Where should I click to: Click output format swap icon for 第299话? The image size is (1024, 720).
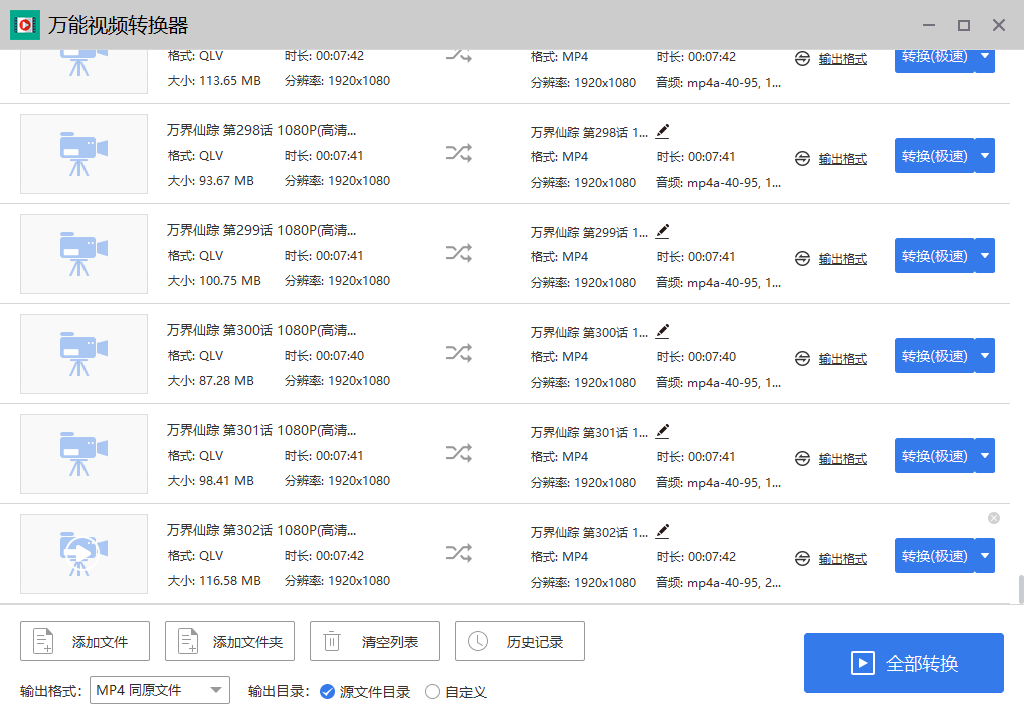[x=803, y=259]
